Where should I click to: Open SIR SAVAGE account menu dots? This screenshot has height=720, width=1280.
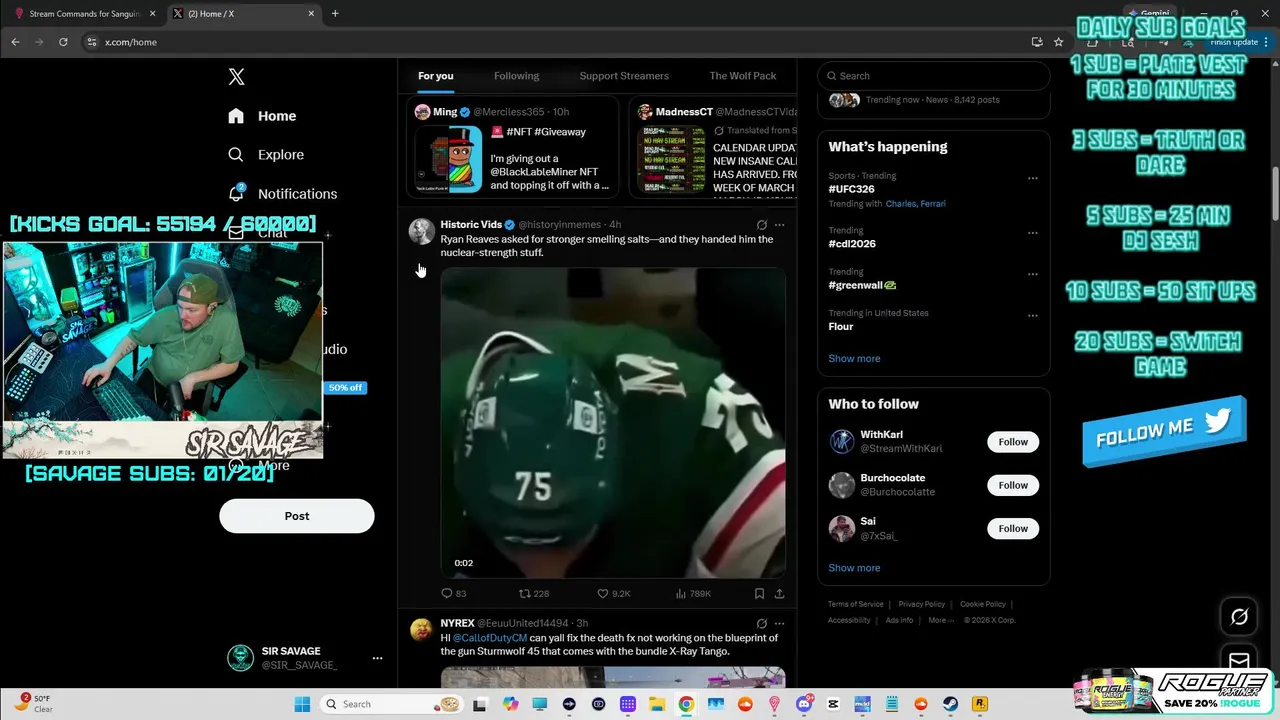[377, 658]
